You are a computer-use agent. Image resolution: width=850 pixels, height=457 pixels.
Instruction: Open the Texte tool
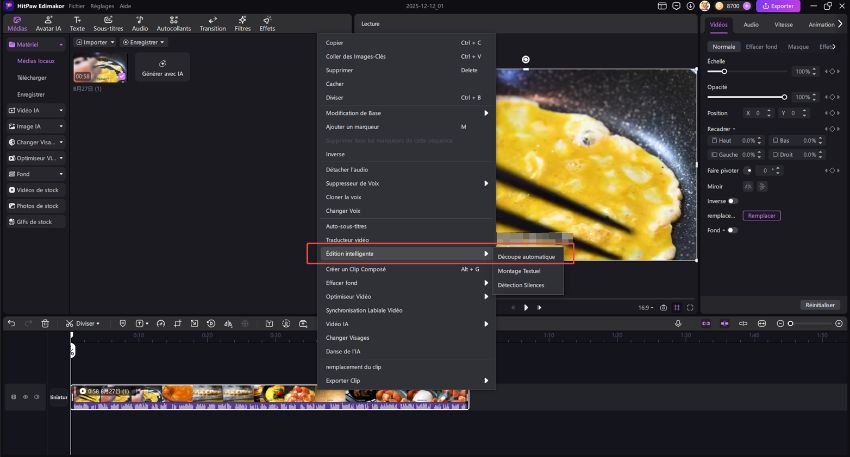pos(77,24)
